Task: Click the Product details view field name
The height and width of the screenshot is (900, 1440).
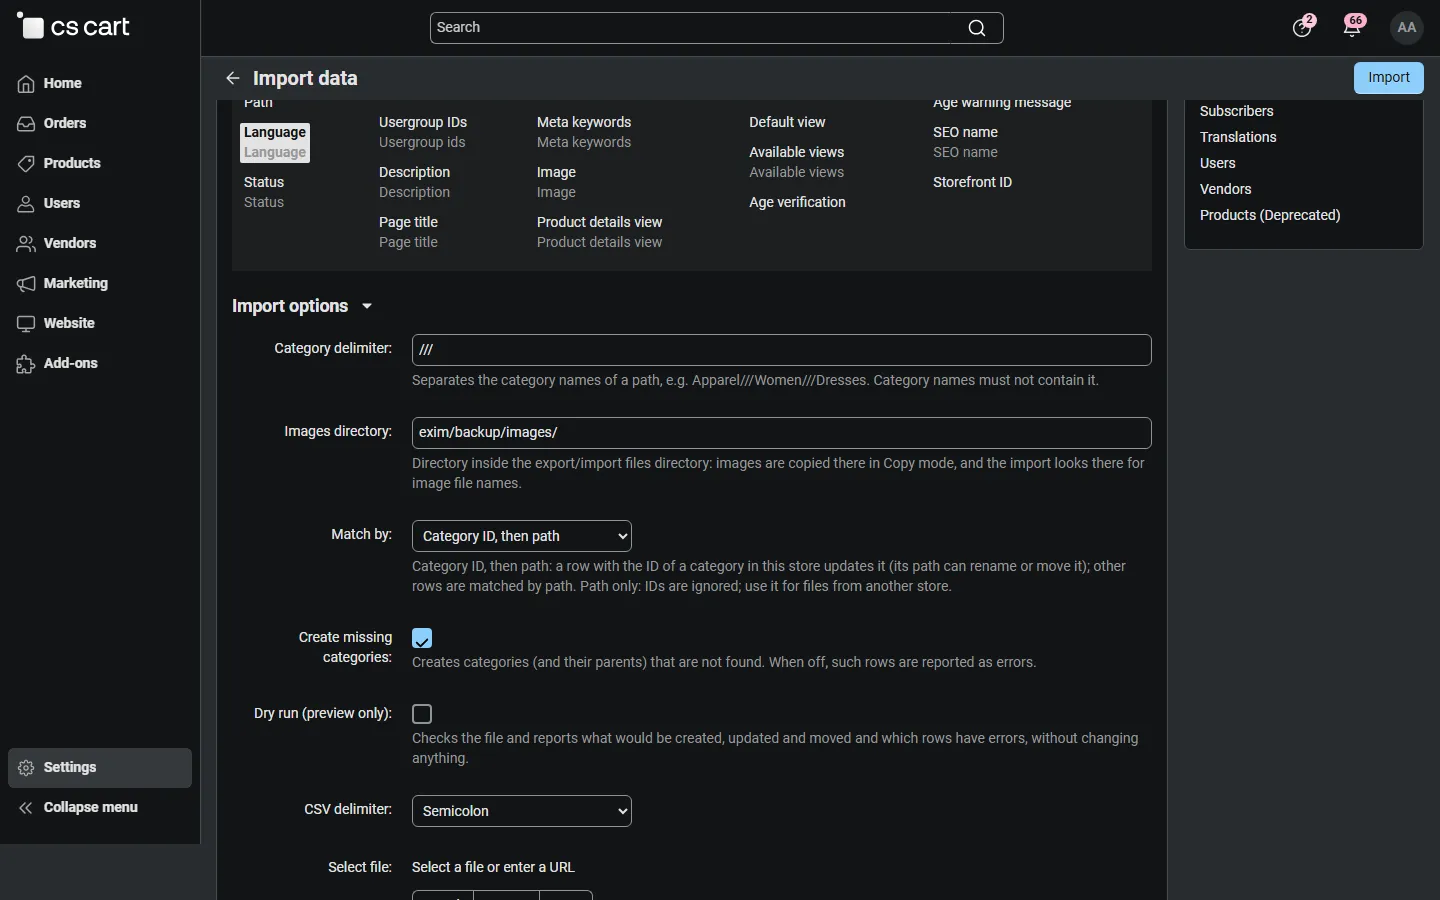Action: click(600, 222)
